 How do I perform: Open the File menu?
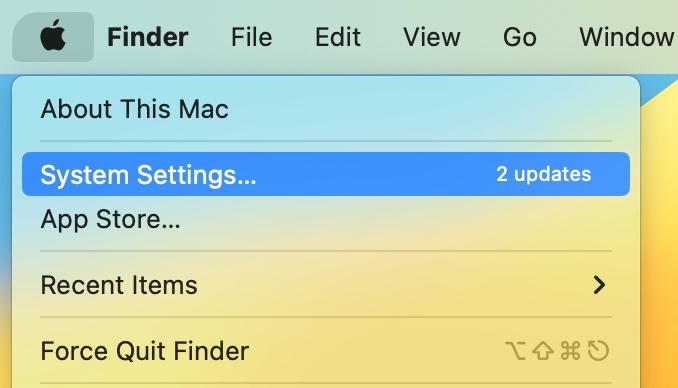(252, 37)
